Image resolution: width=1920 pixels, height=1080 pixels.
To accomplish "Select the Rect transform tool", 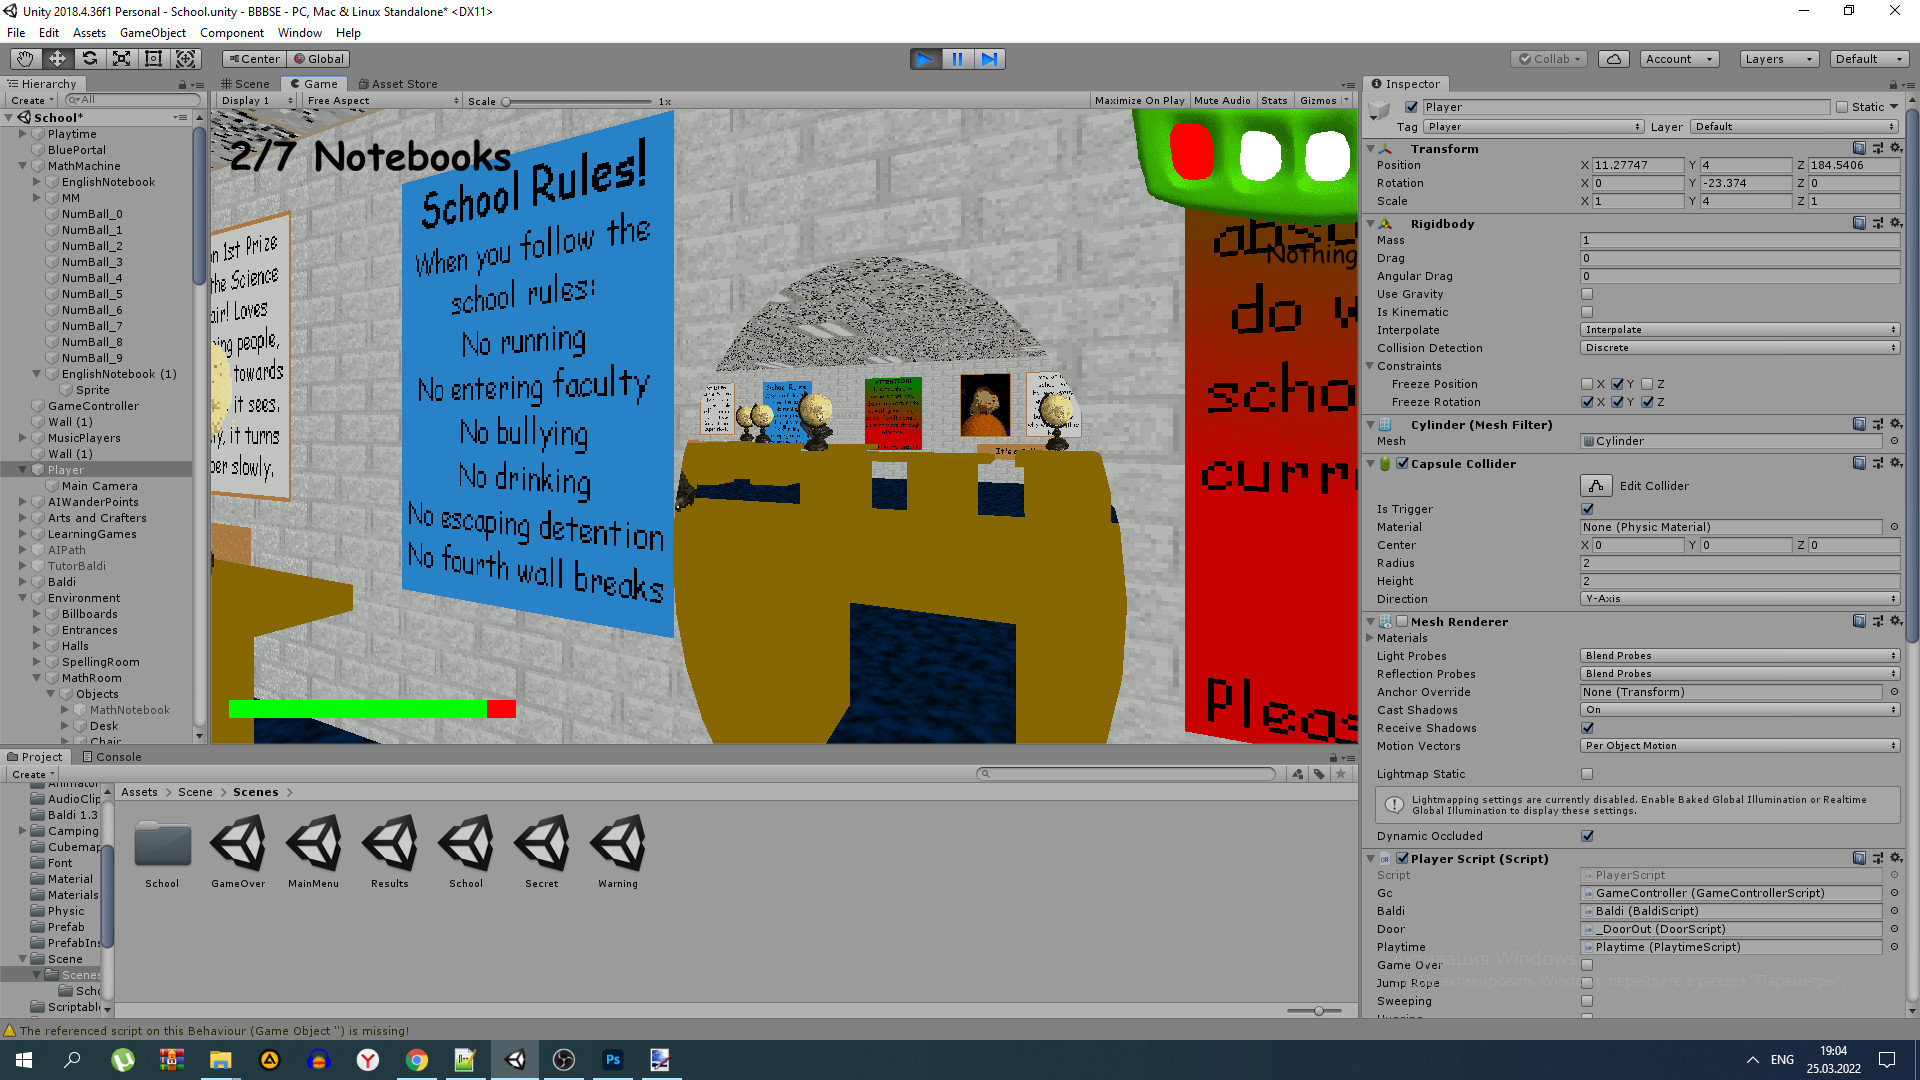I will pos(153,59).
